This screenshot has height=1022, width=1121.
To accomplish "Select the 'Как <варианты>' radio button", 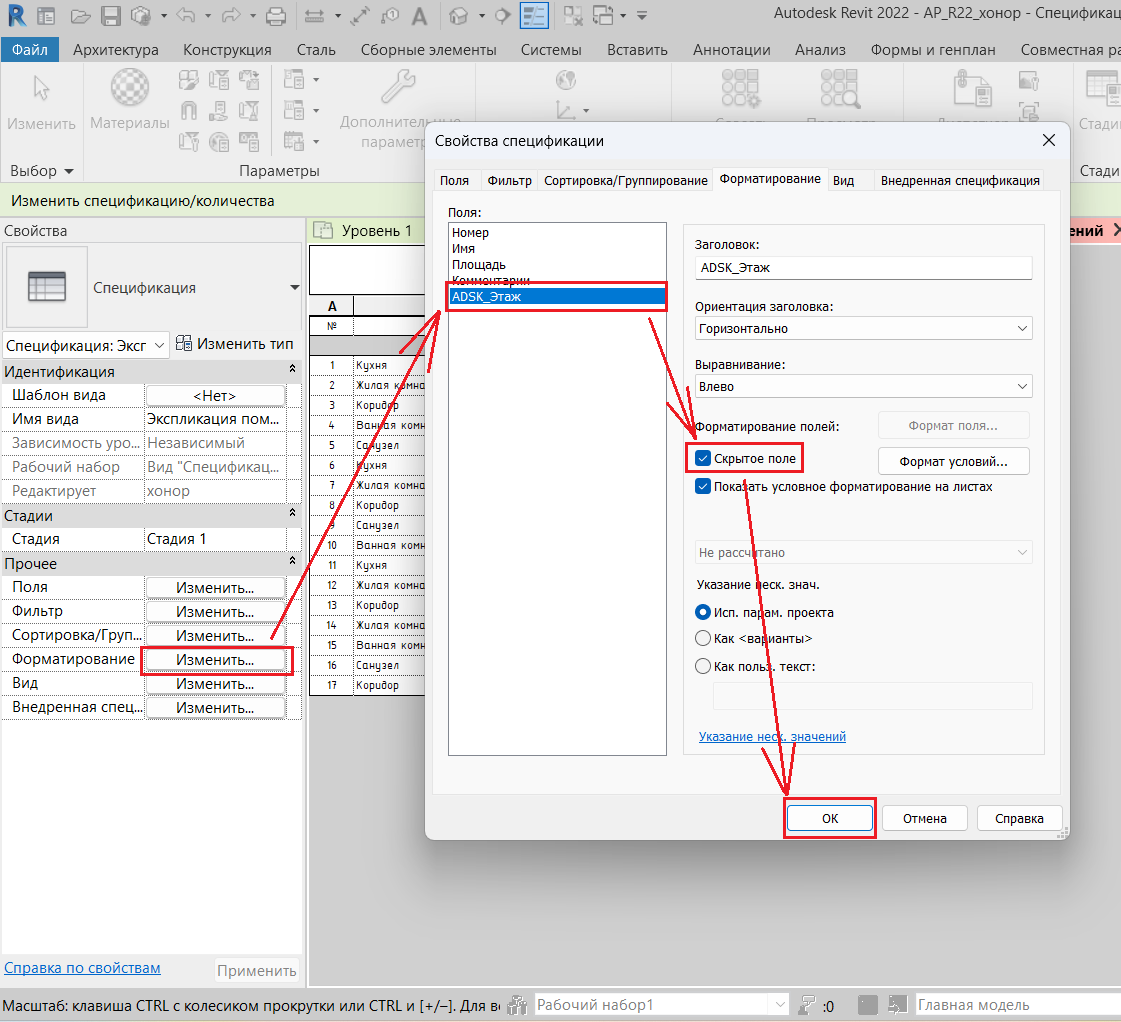I will pos(703,638).
